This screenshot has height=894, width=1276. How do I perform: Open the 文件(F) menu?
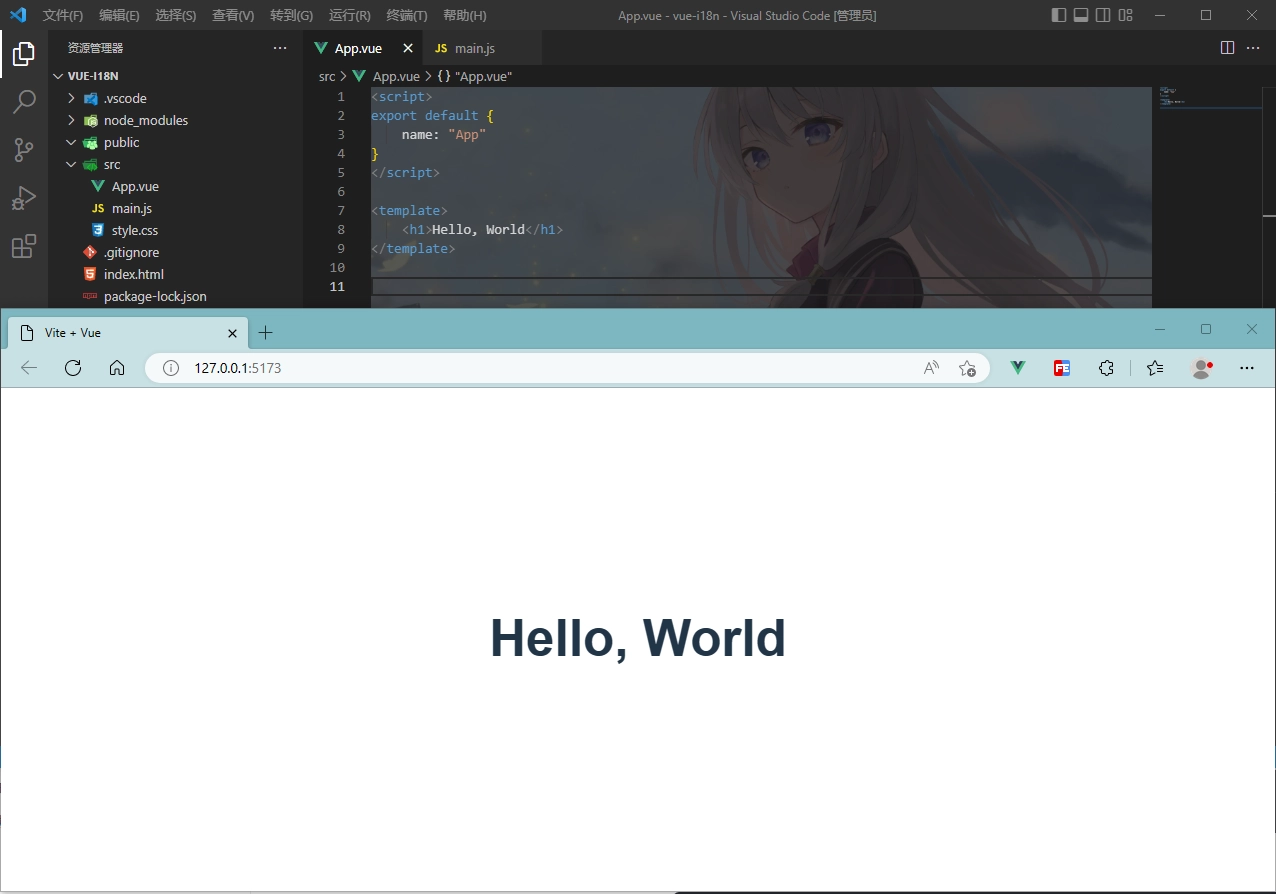(63, 15)
